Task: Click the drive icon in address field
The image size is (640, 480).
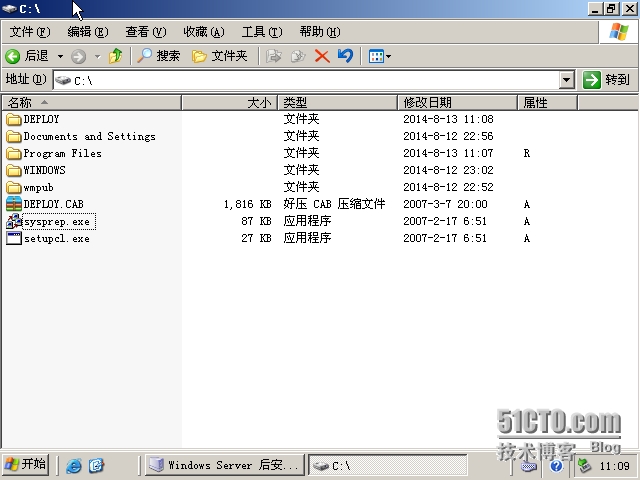Action: (63, 80)
